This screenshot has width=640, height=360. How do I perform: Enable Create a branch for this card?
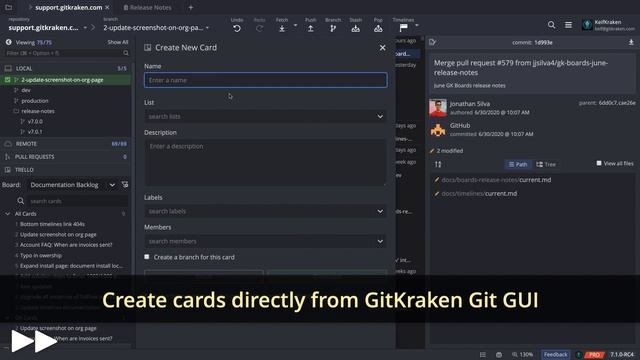point(147,257)
